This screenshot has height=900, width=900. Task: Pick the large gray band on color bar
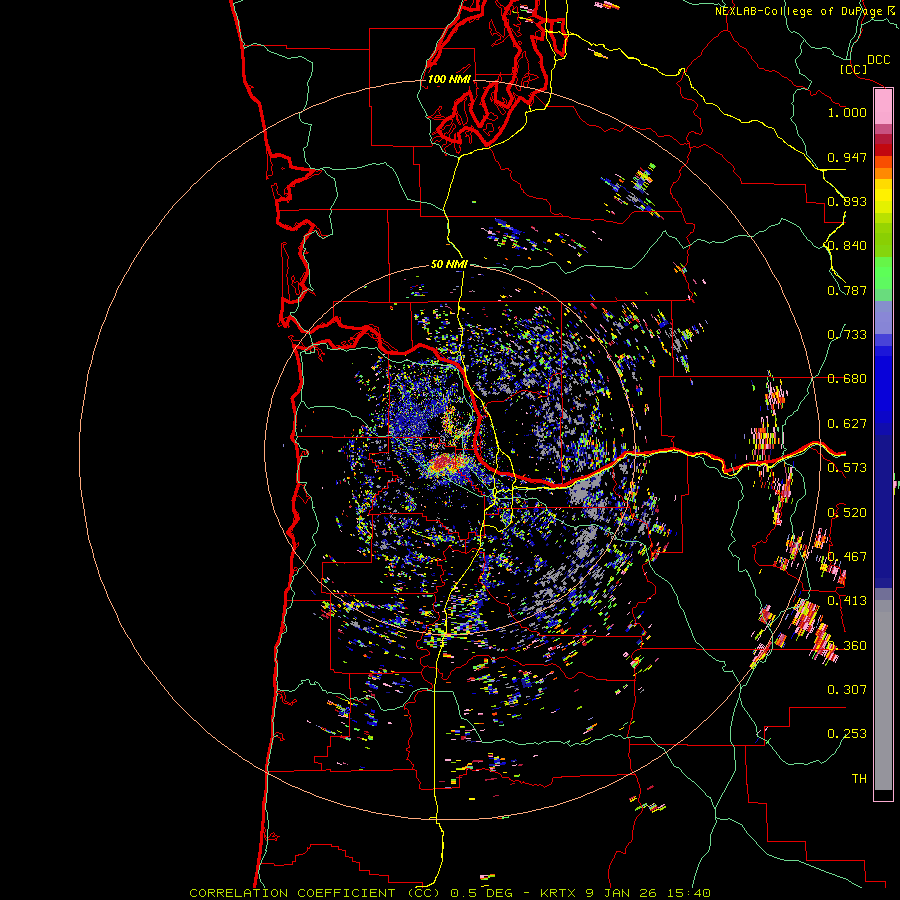pos(883,700)
